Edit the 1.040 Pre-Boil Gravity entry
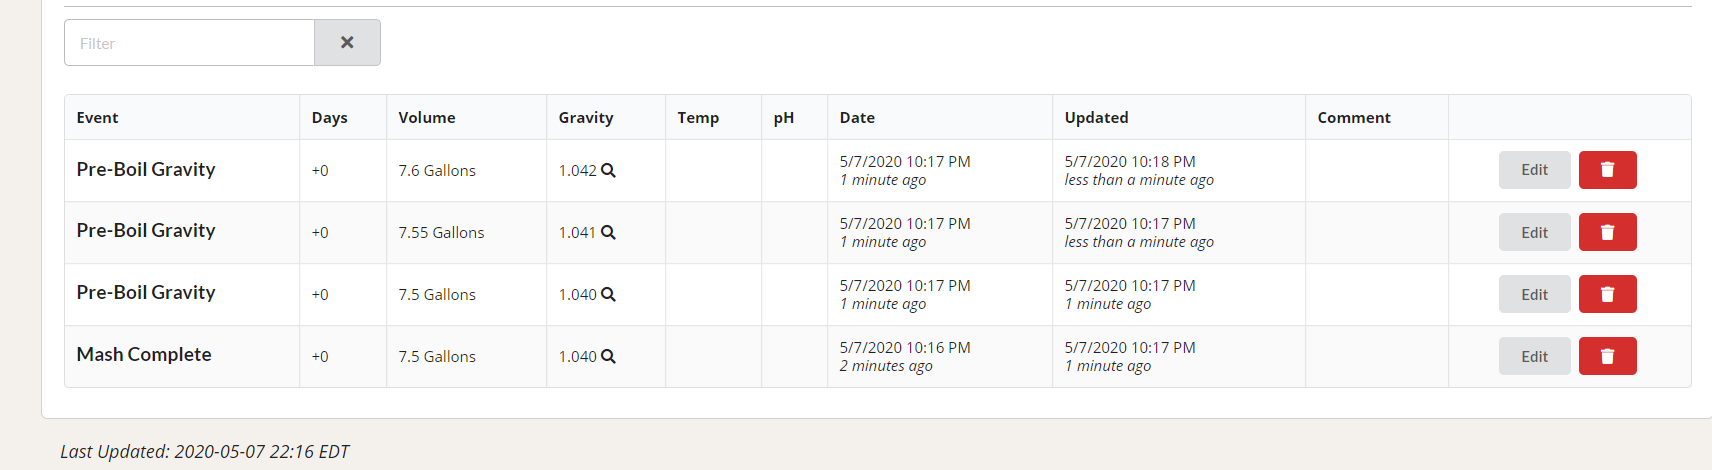The width and height of the screenshot is (1712, 470). [1534, 294]
